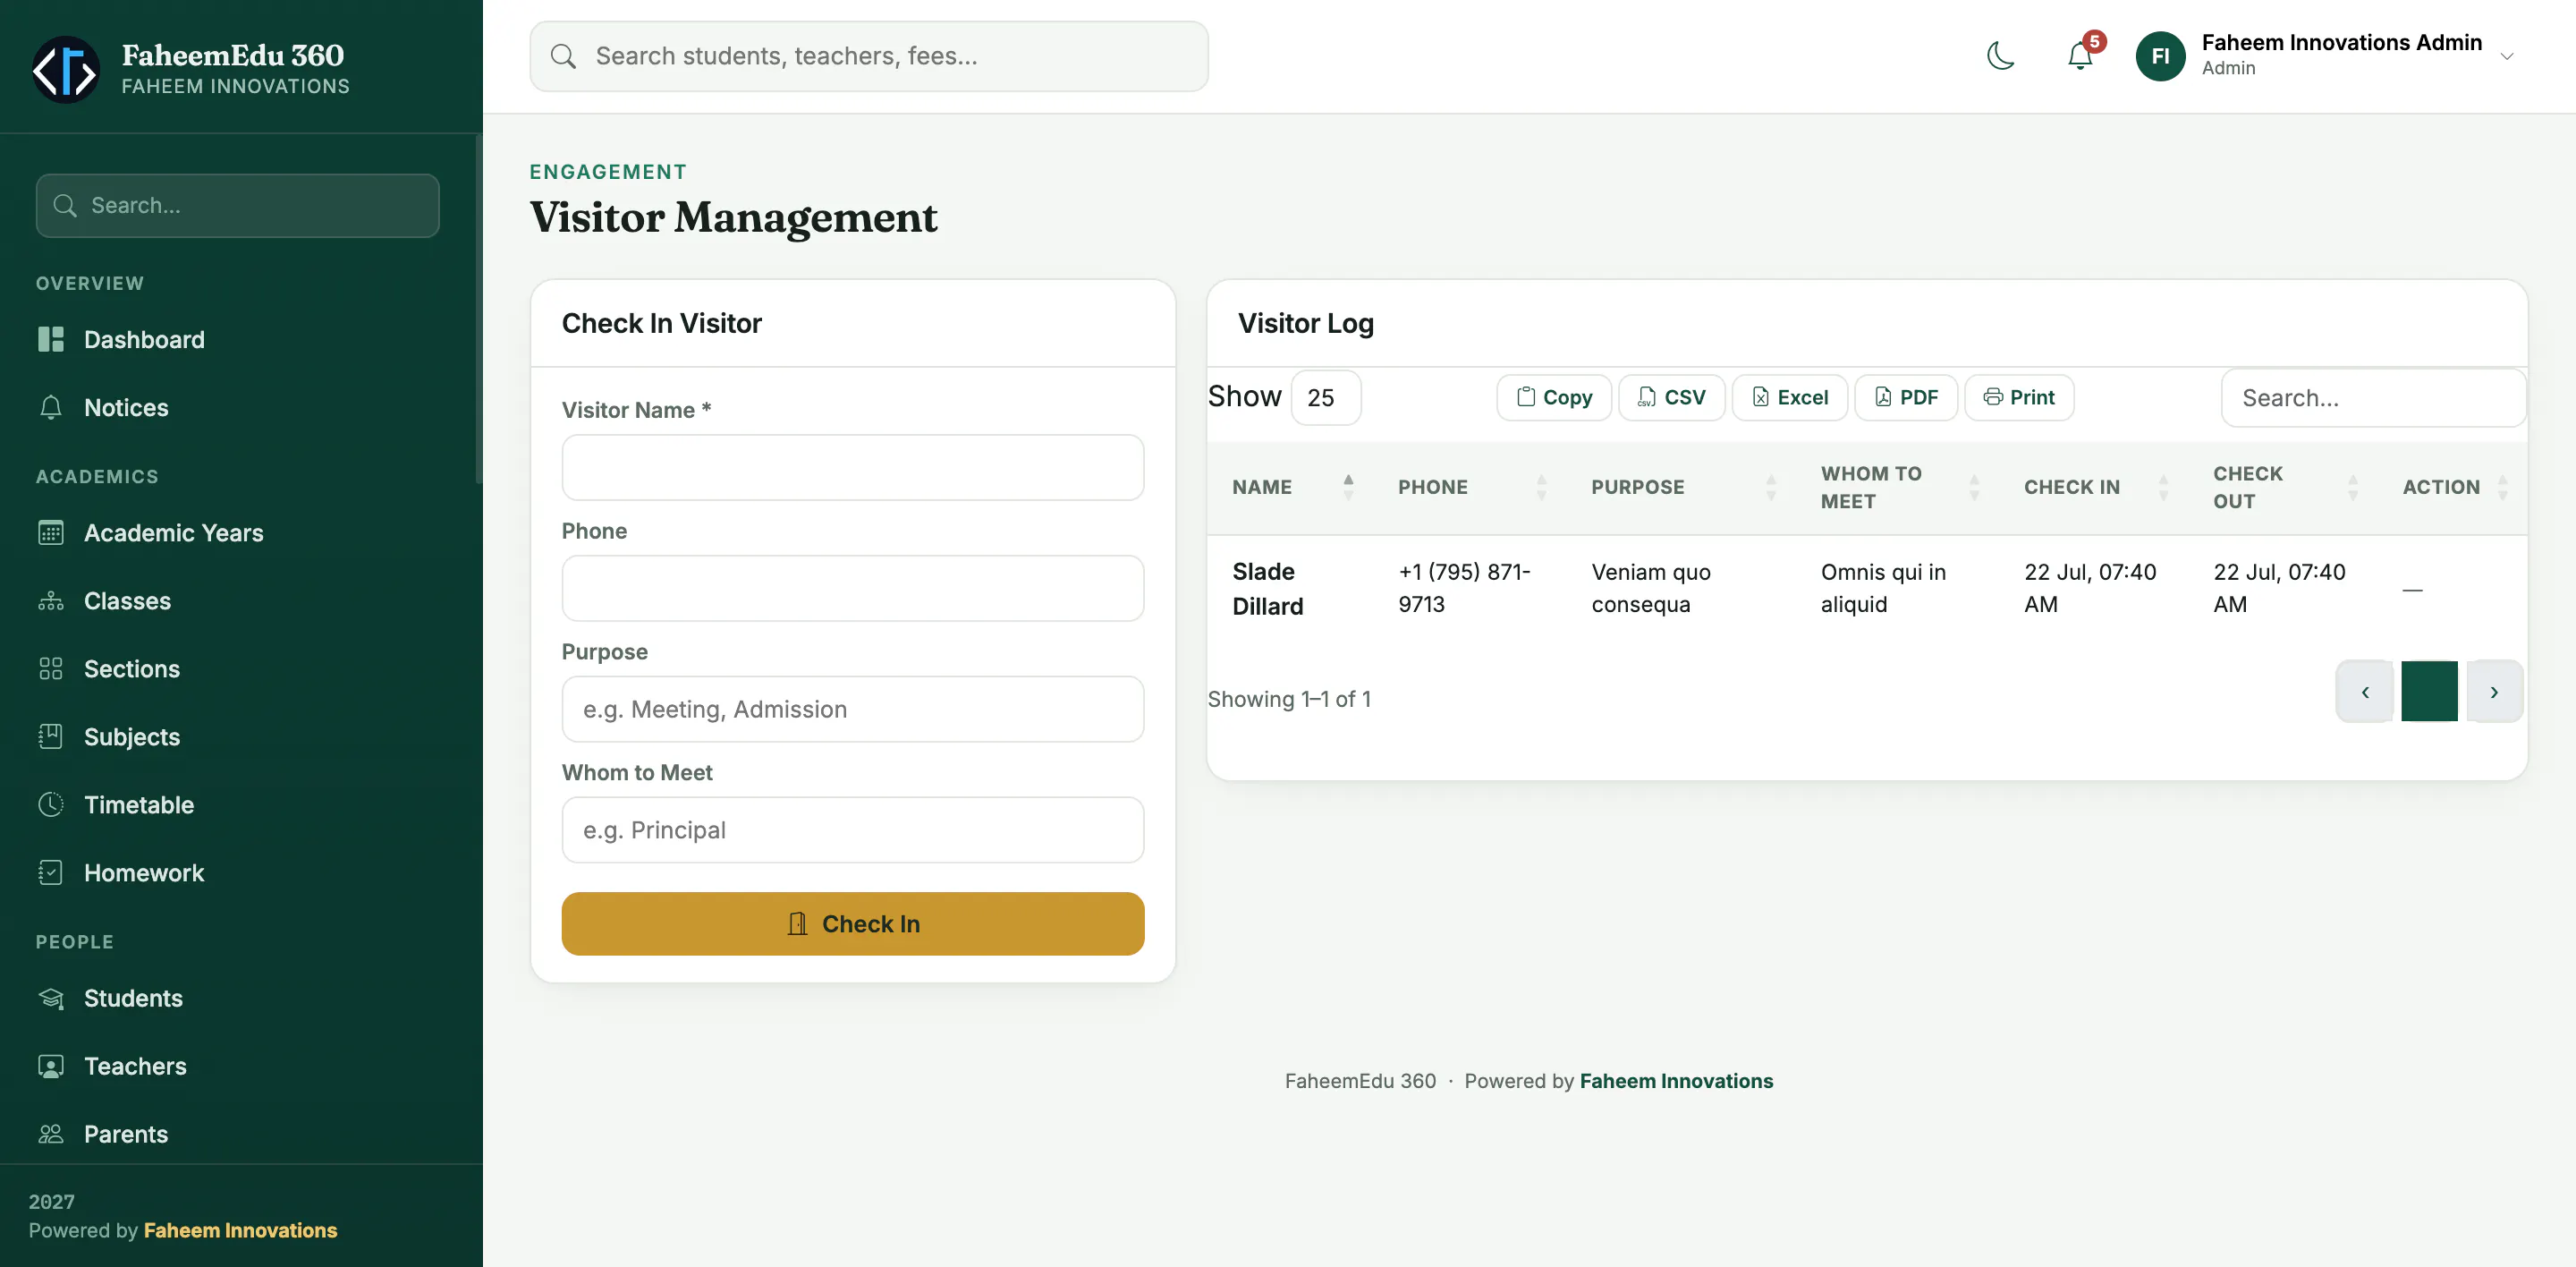Focus the students, teachers, fees search field

(869, 56)
